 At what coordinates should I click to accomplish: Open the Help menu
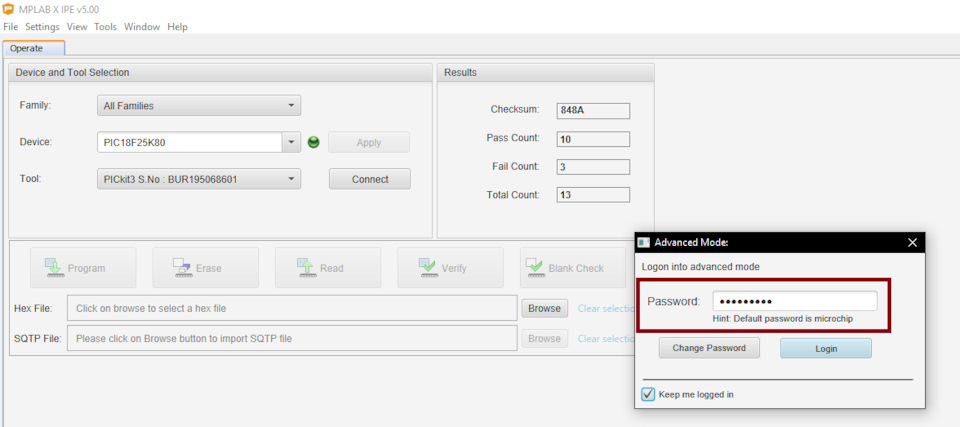(x=178, y=27)
